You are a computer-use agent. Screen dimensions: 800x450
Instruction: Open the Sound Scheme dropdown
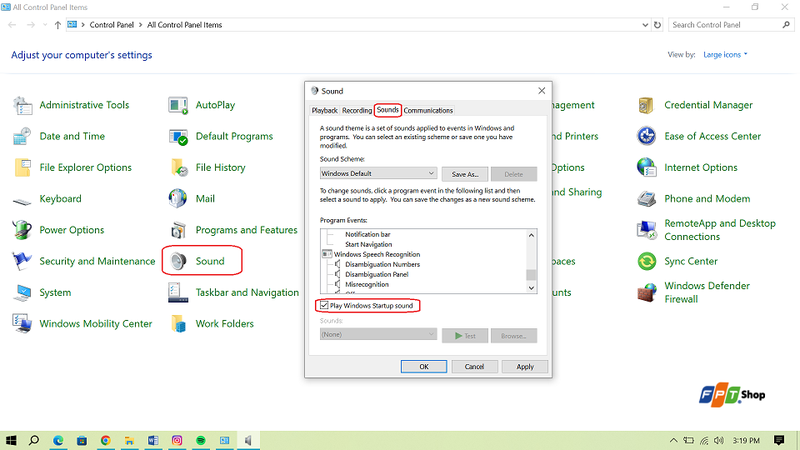(x=378, y=173)
